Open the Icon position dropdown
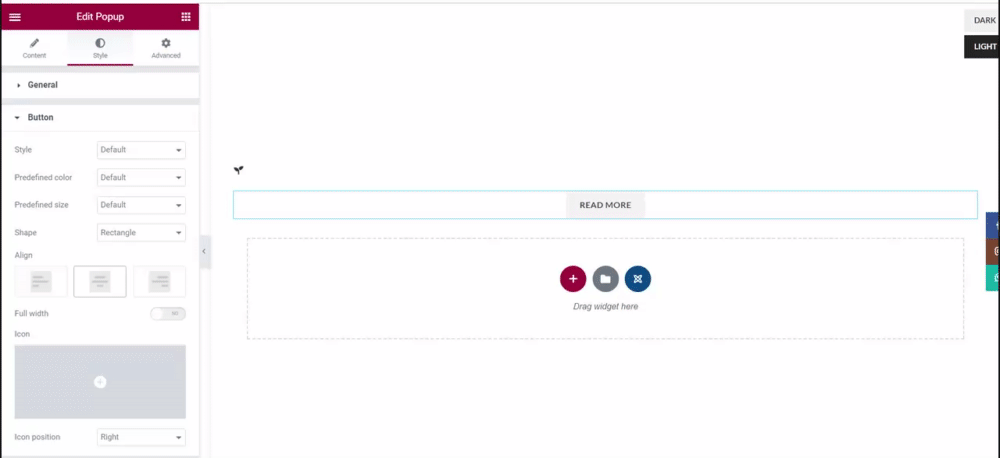1000x458 pixels. 141,437
